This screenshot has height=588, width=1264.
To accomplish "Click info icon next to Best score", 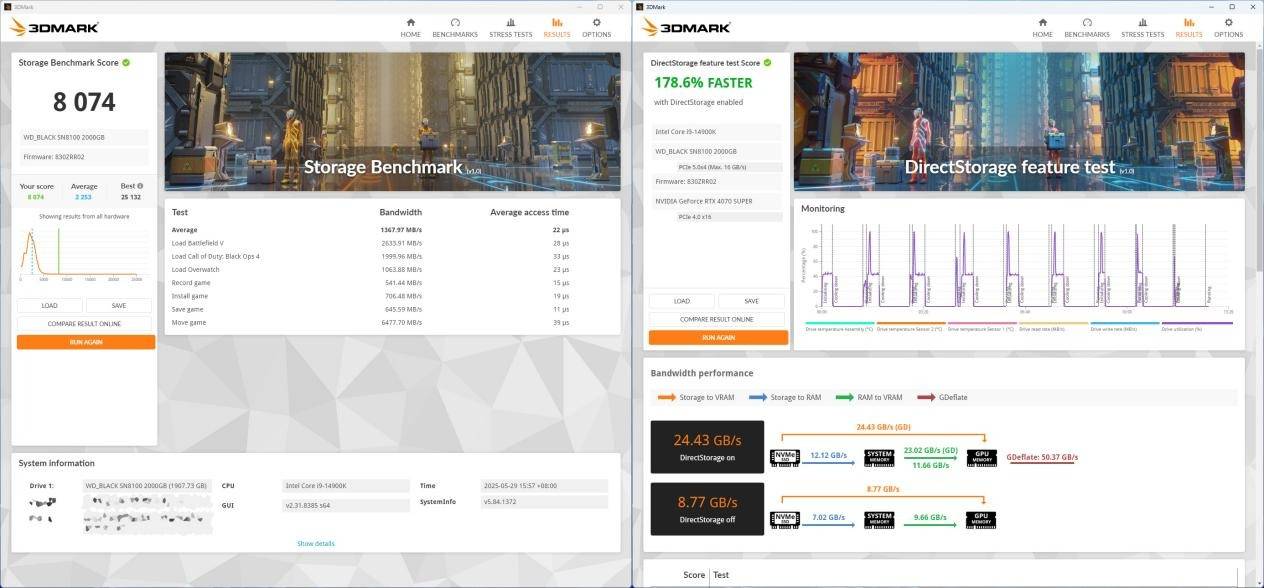I will 140,186.
